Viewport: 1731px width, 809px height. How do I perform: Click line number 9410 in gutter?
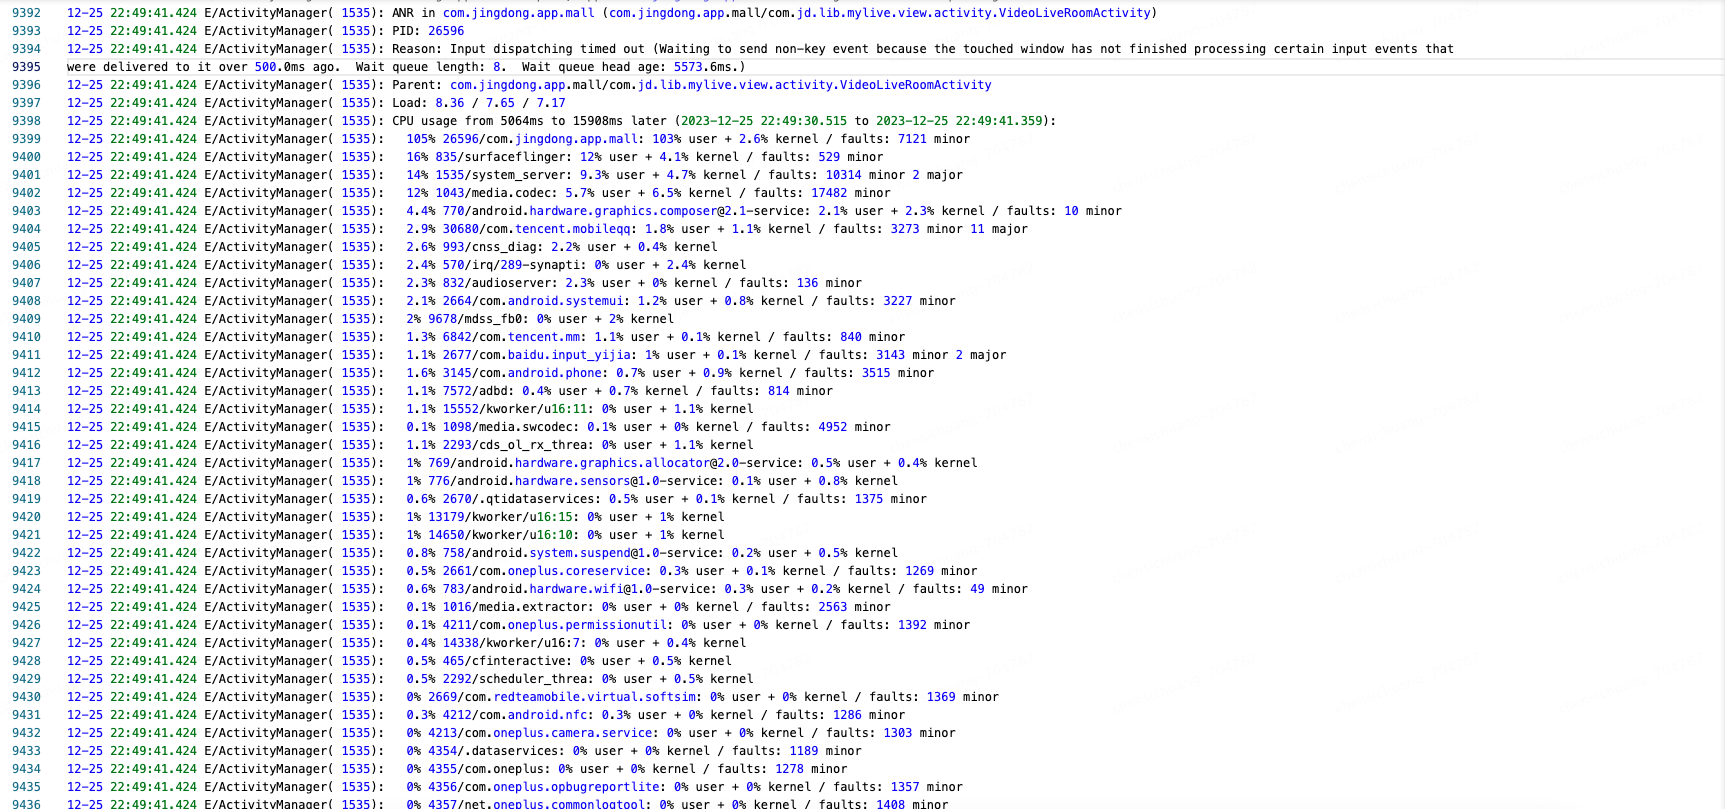[26, 337]
